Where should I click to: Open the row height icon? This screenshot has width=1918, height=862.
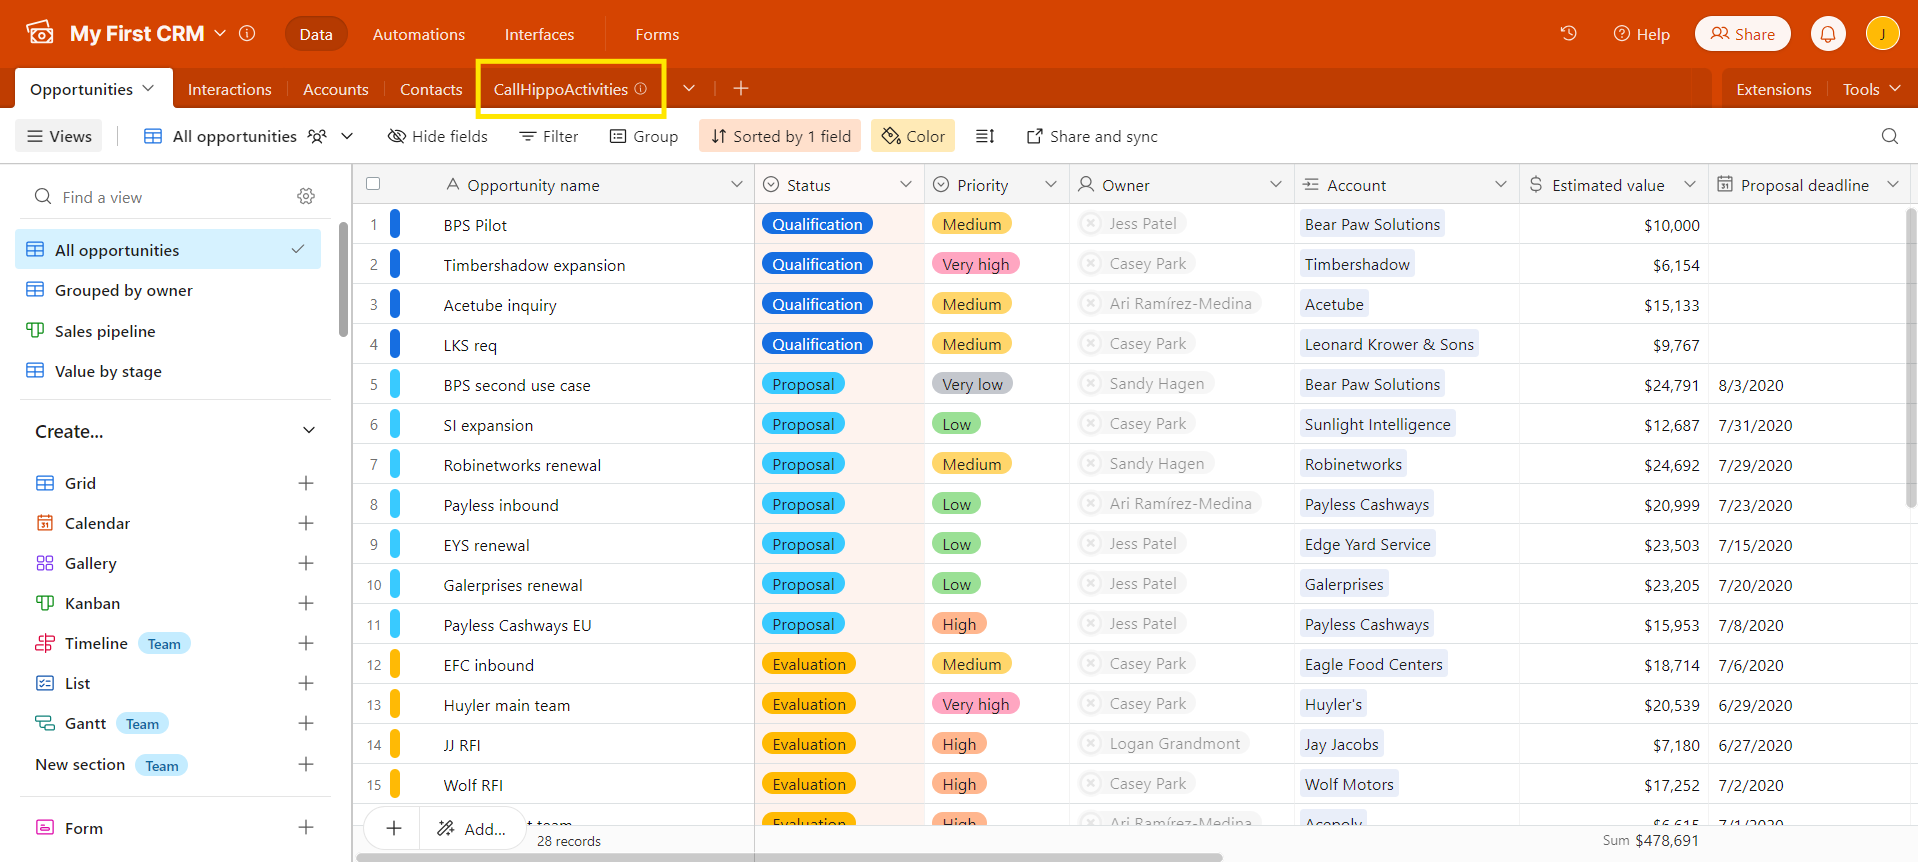(x=985, y=136)
